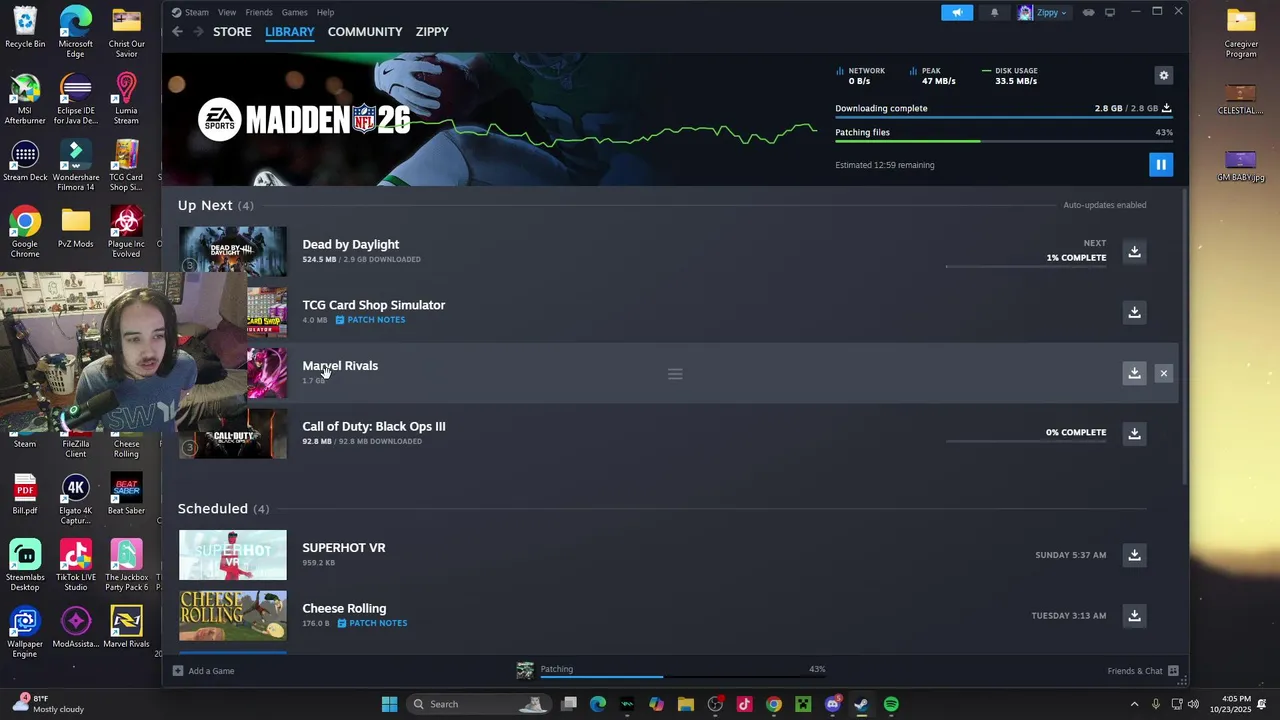This screenshot has width=1280, height=720.
Task: Download SUPERHOT VR update now
Action: pyautogui.click(x=1134, y=555)
